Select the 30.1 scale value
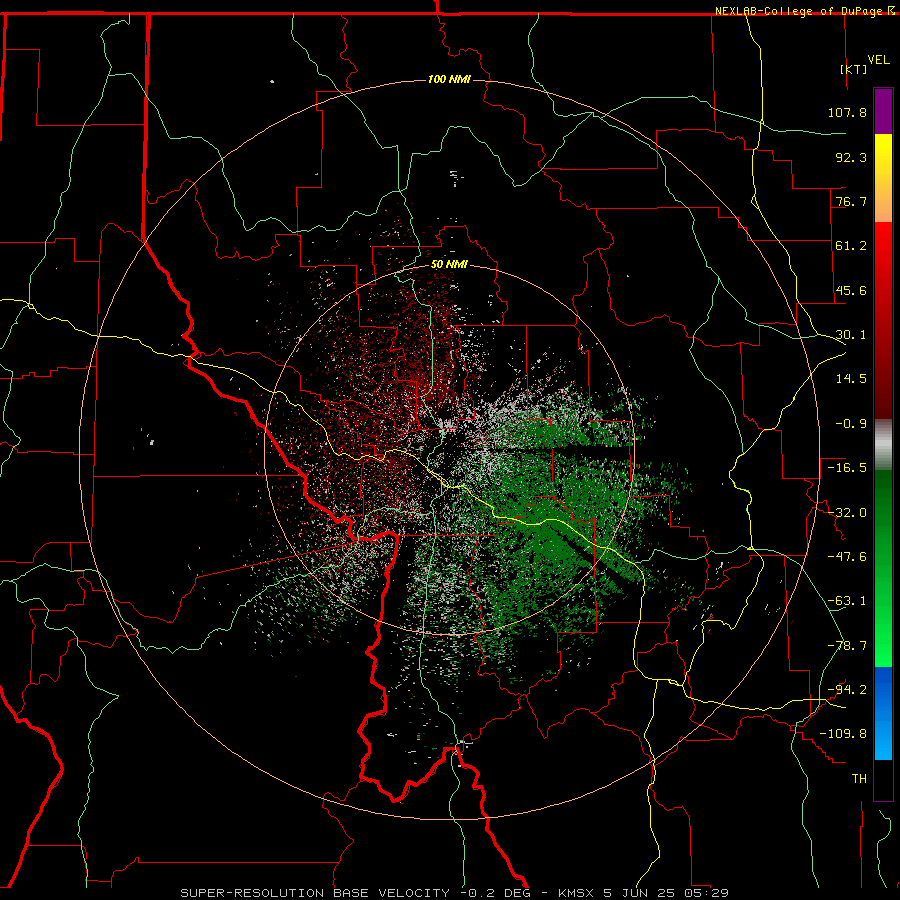Viewport: 900px width, 900px height. tap(851, 335)
